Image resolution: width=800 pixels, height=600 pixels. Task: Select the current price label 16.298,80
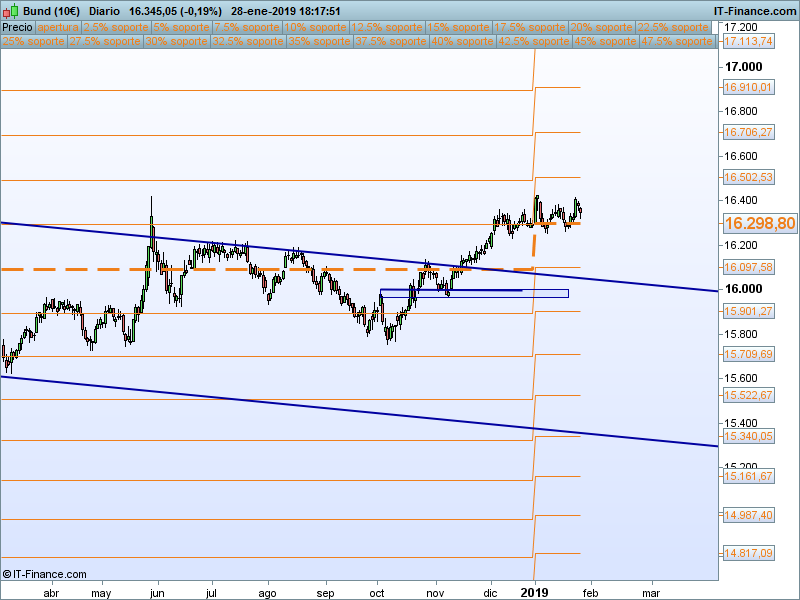[x=759, y=224]
